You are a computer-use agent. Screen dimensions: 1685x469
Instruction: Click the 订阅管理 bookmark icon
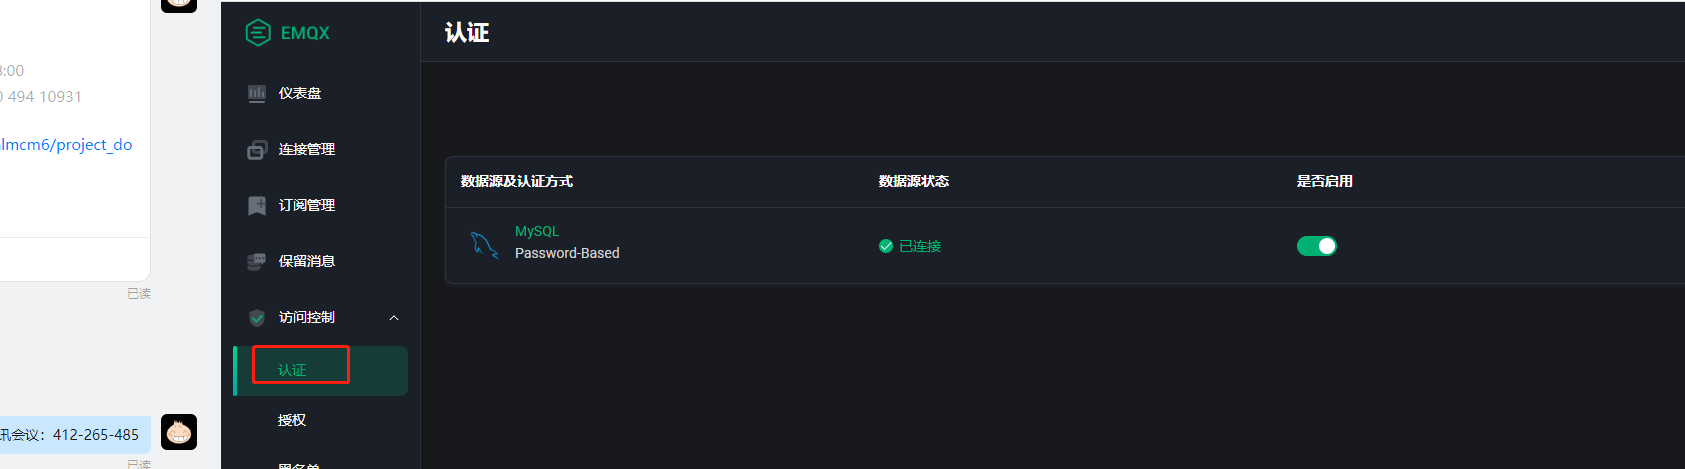(x=257, y=206)
